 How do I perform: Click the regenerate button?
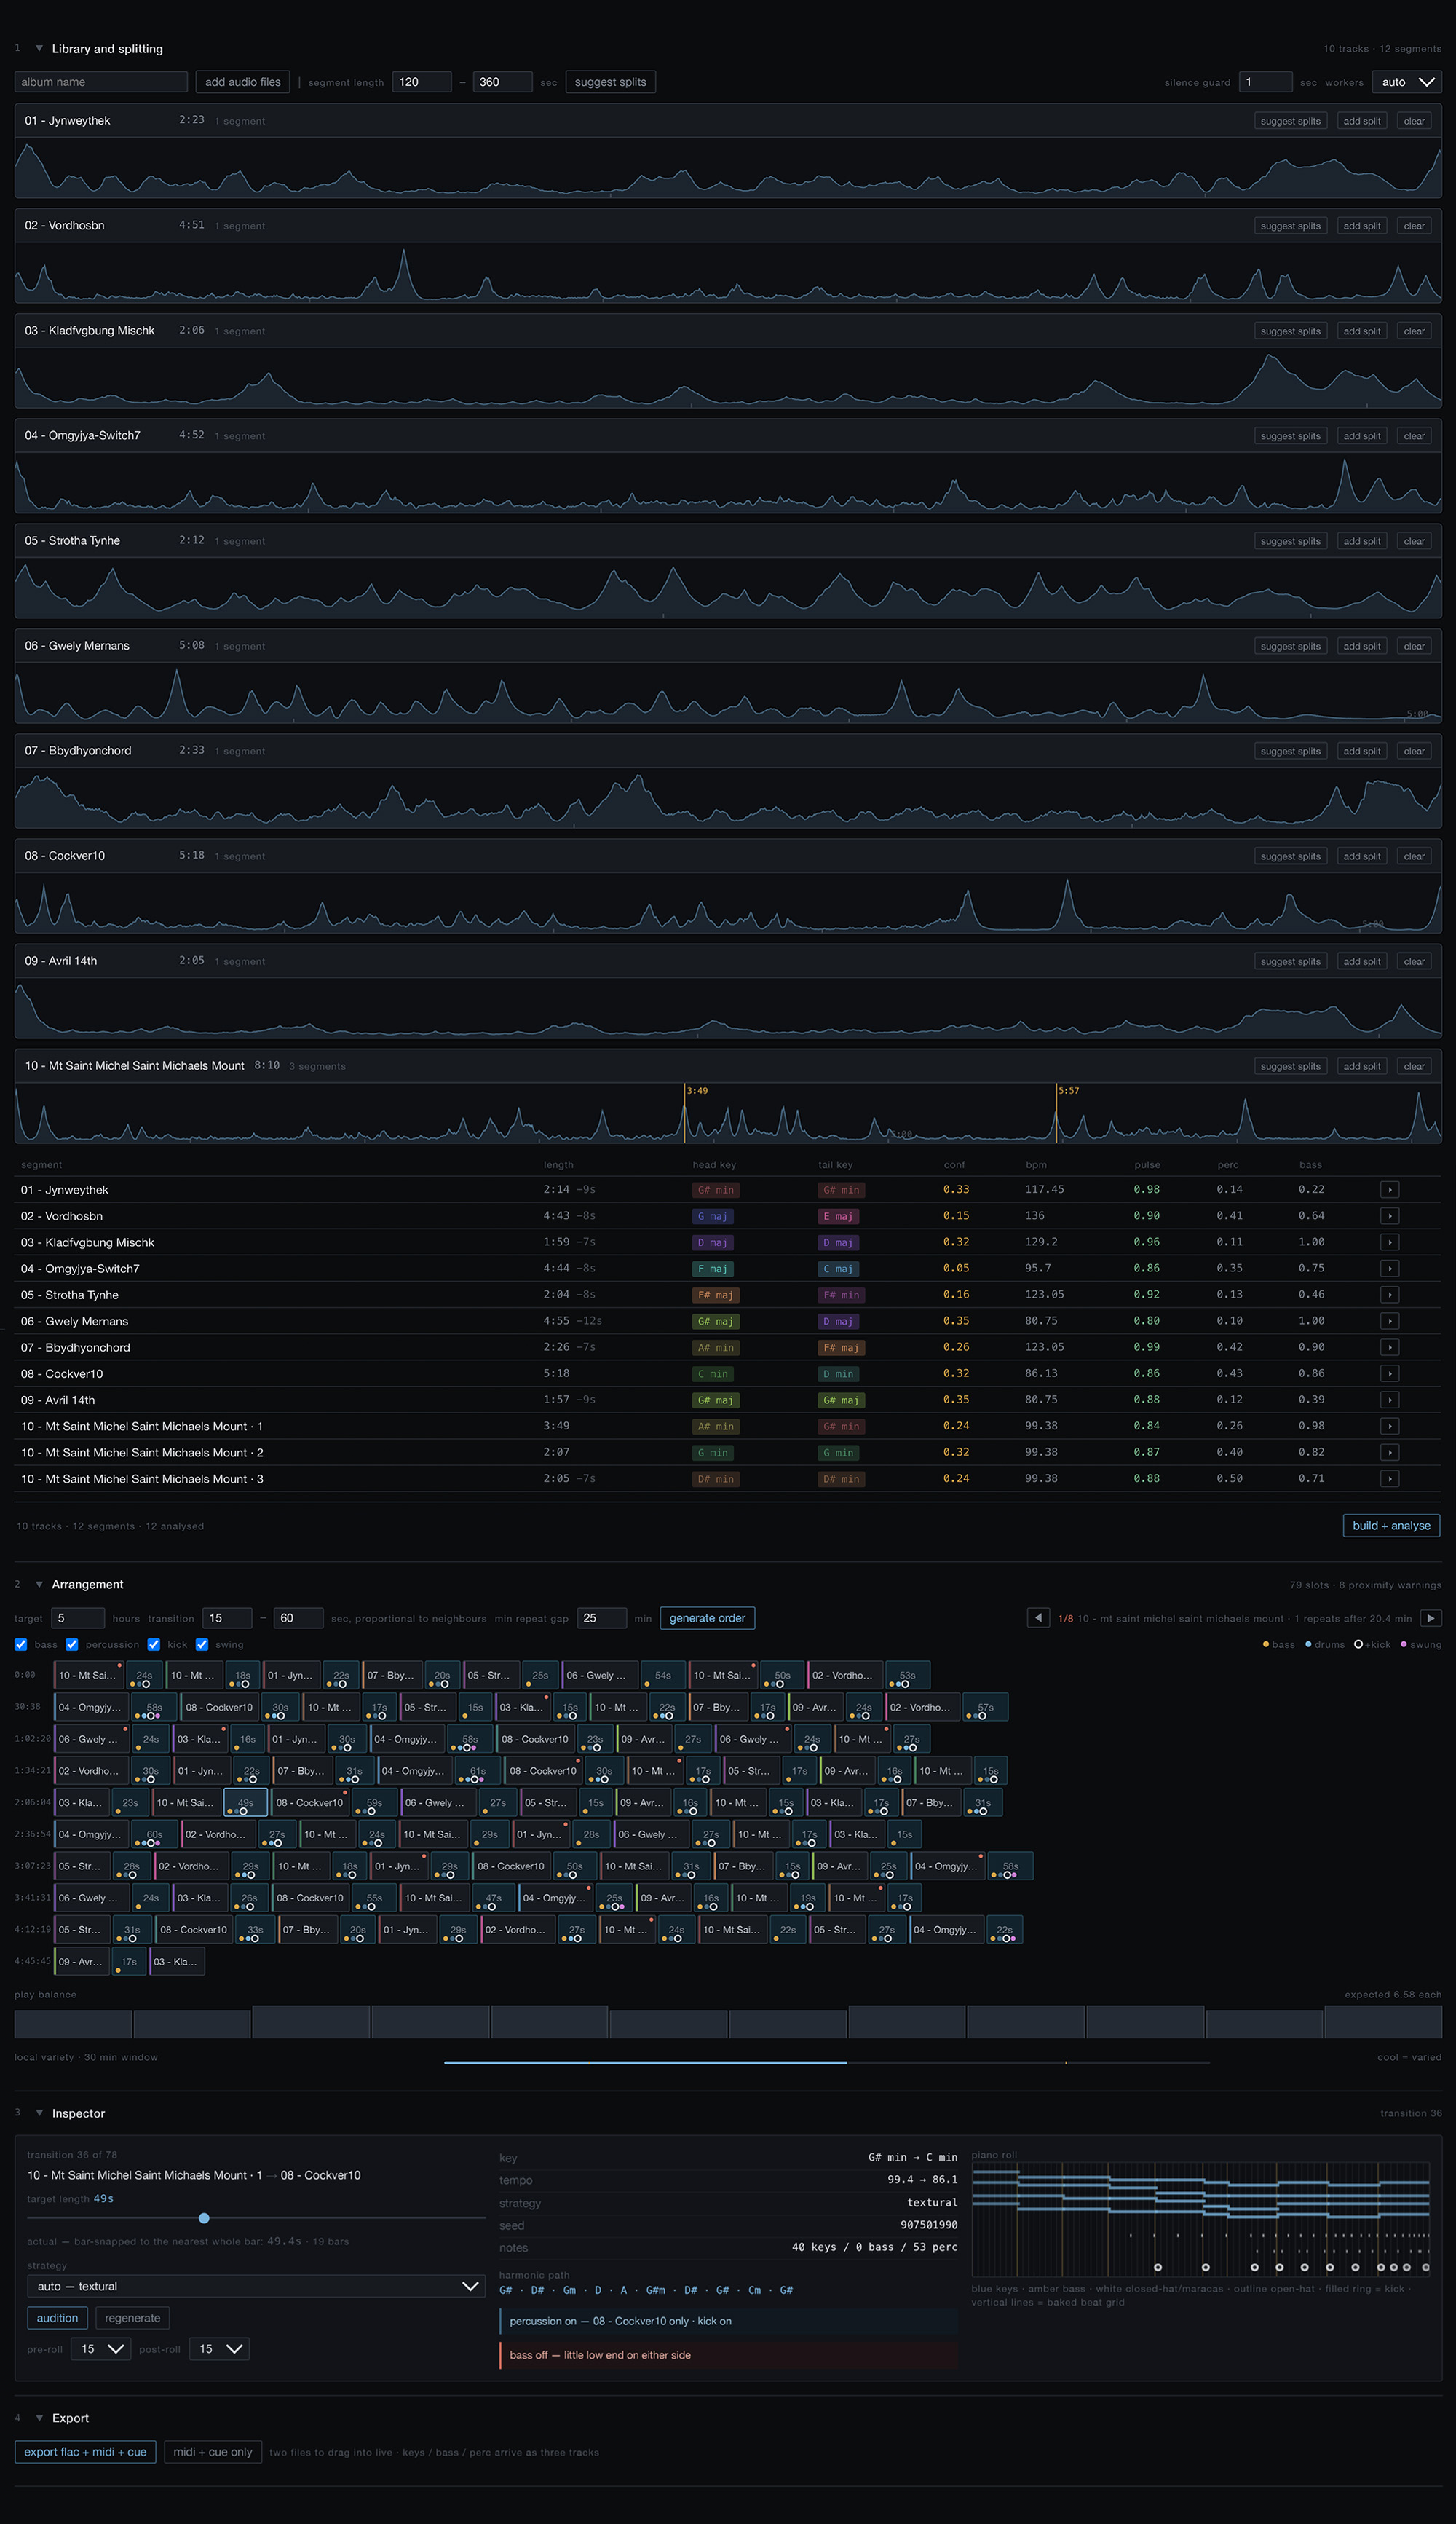(132, 2318)
